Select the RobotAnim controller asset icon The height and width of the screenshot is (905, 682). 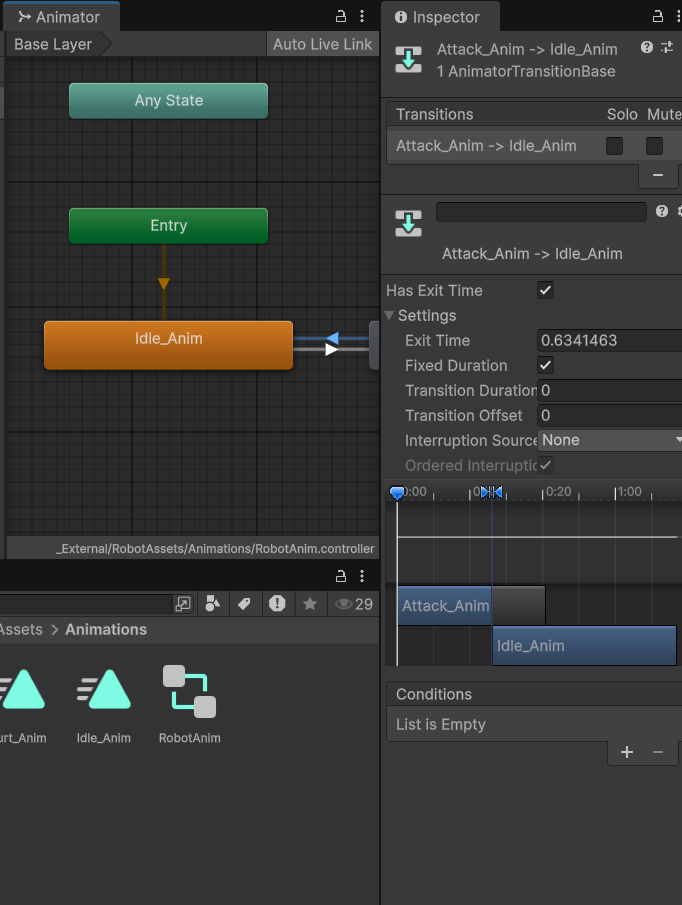189,692
